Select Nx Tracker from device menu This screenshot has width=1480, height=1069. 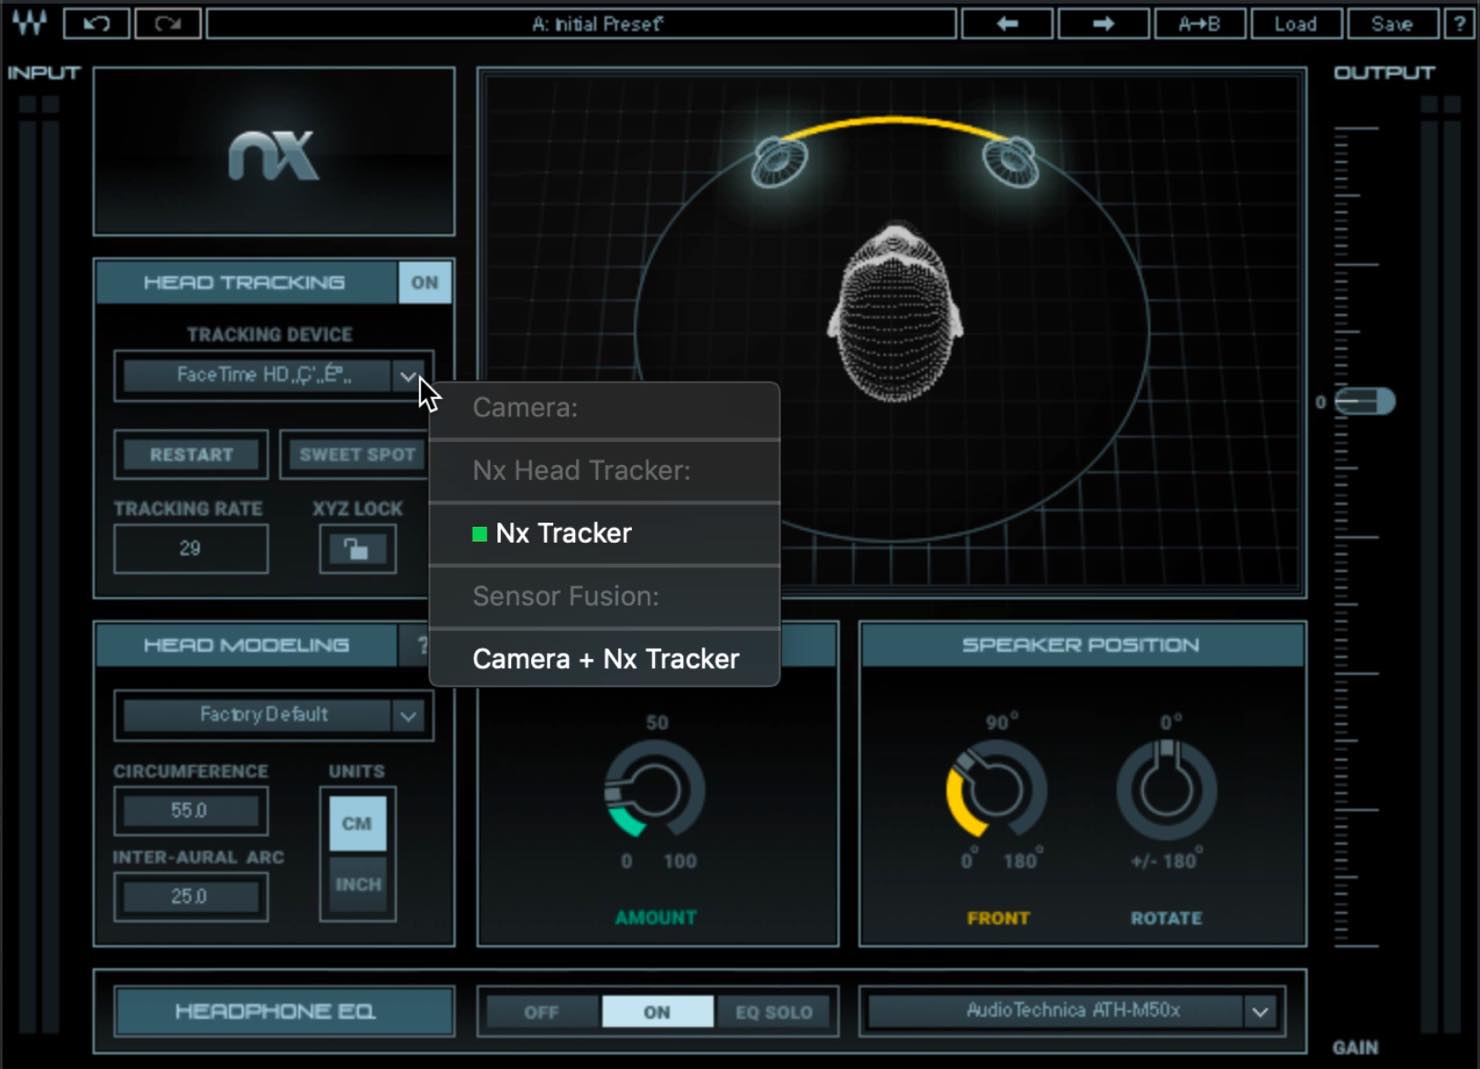pos(604,533)
